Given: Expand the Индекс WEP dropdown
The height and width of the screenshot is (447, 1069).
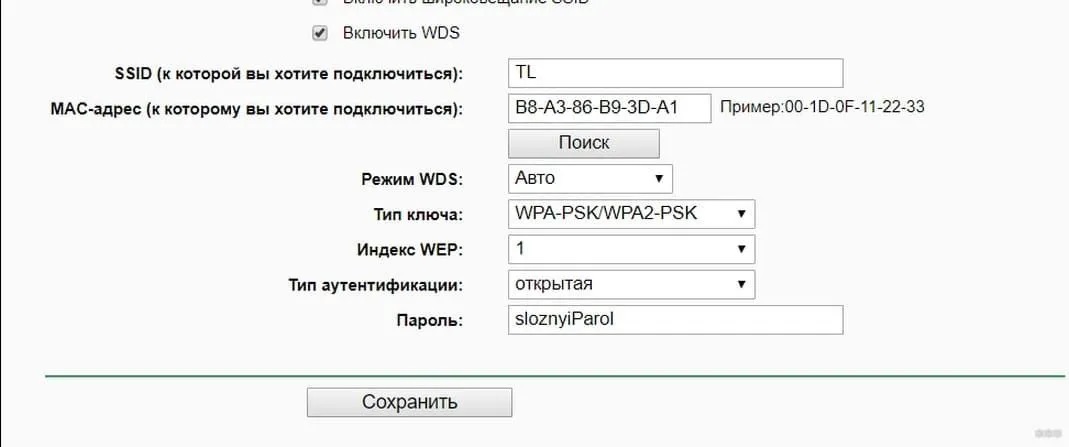Looking at the screenshot, I should [631, 249].
